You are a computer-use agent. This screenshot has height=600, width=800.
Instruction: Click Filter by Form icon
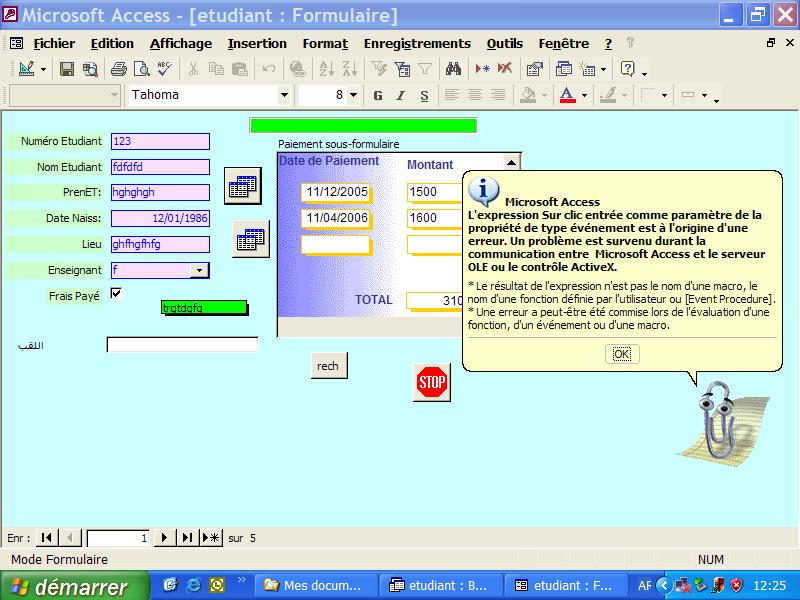[x=402, y=69]
